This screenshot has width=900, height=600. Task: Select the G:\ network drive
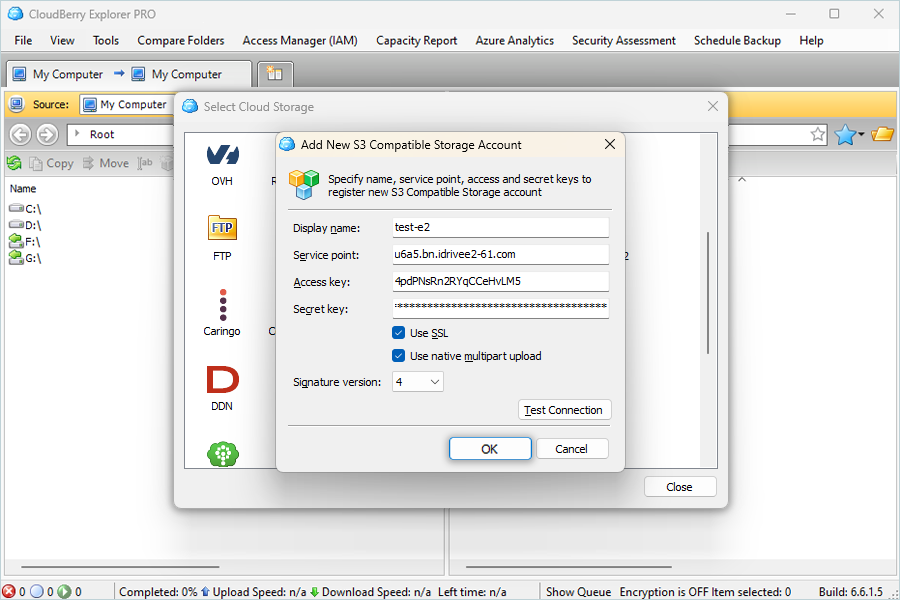click(x=25, y=258)
